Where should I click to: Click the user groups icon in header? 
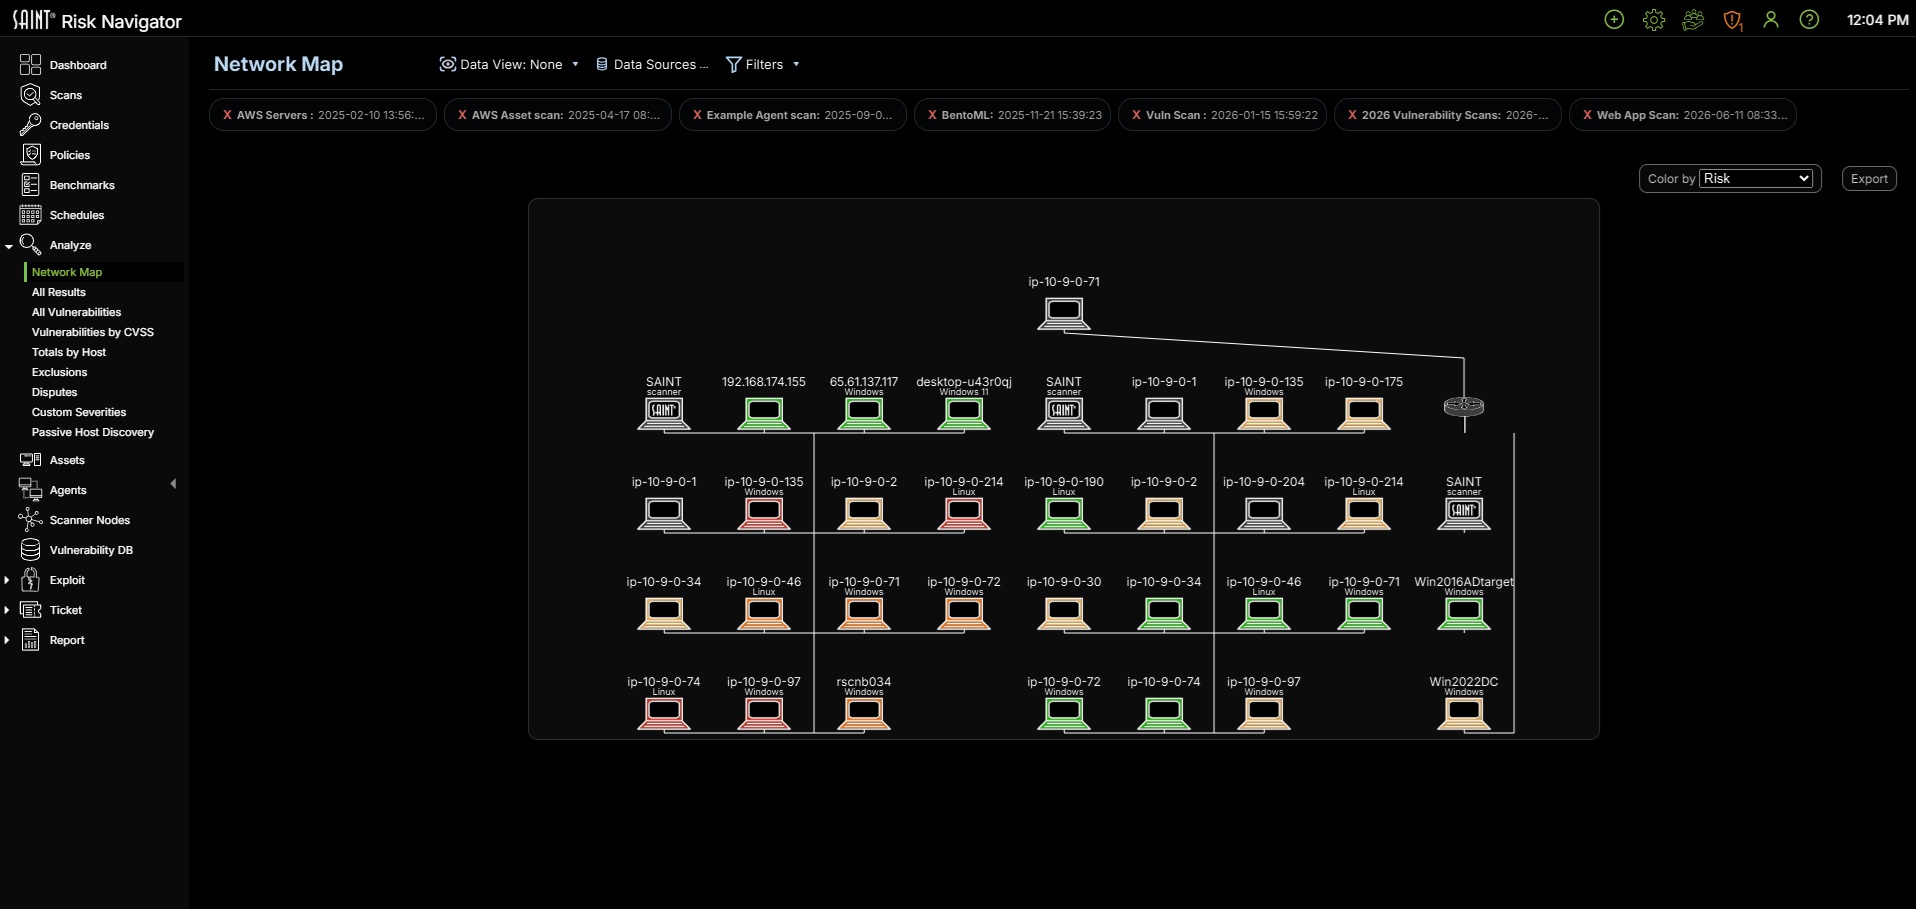(x=1693, y=20)
